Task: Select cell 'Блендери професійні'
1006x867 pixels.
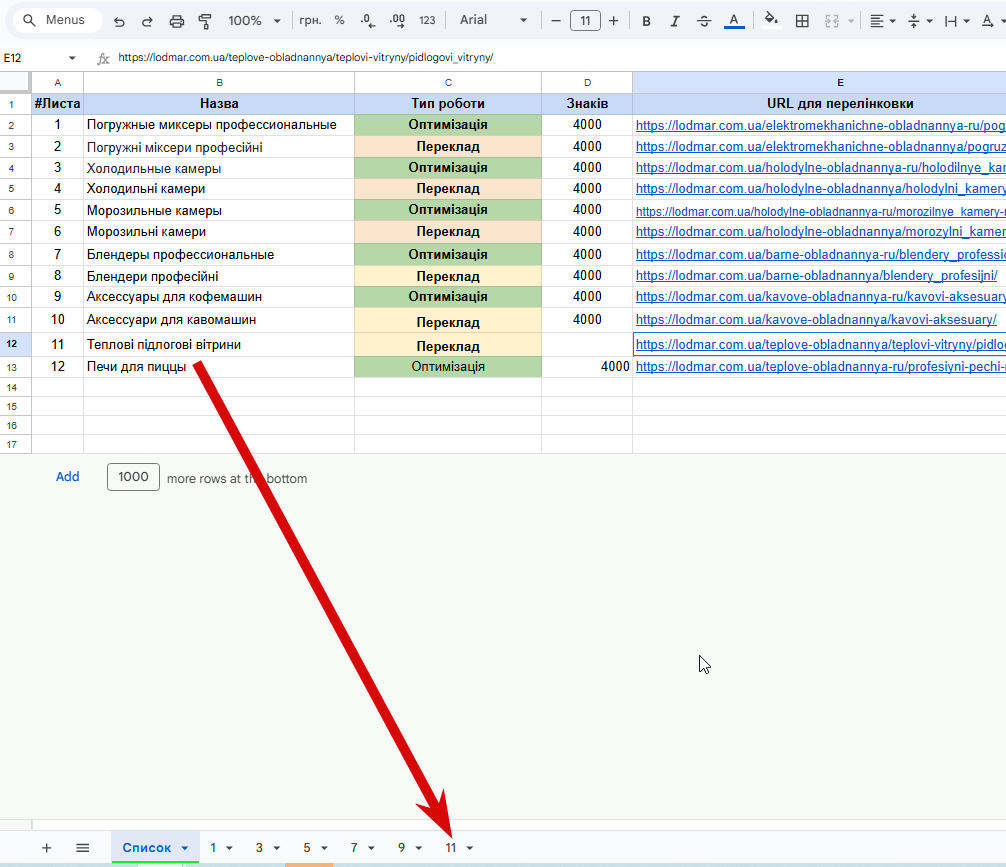Action: click(x=219, y=276)
